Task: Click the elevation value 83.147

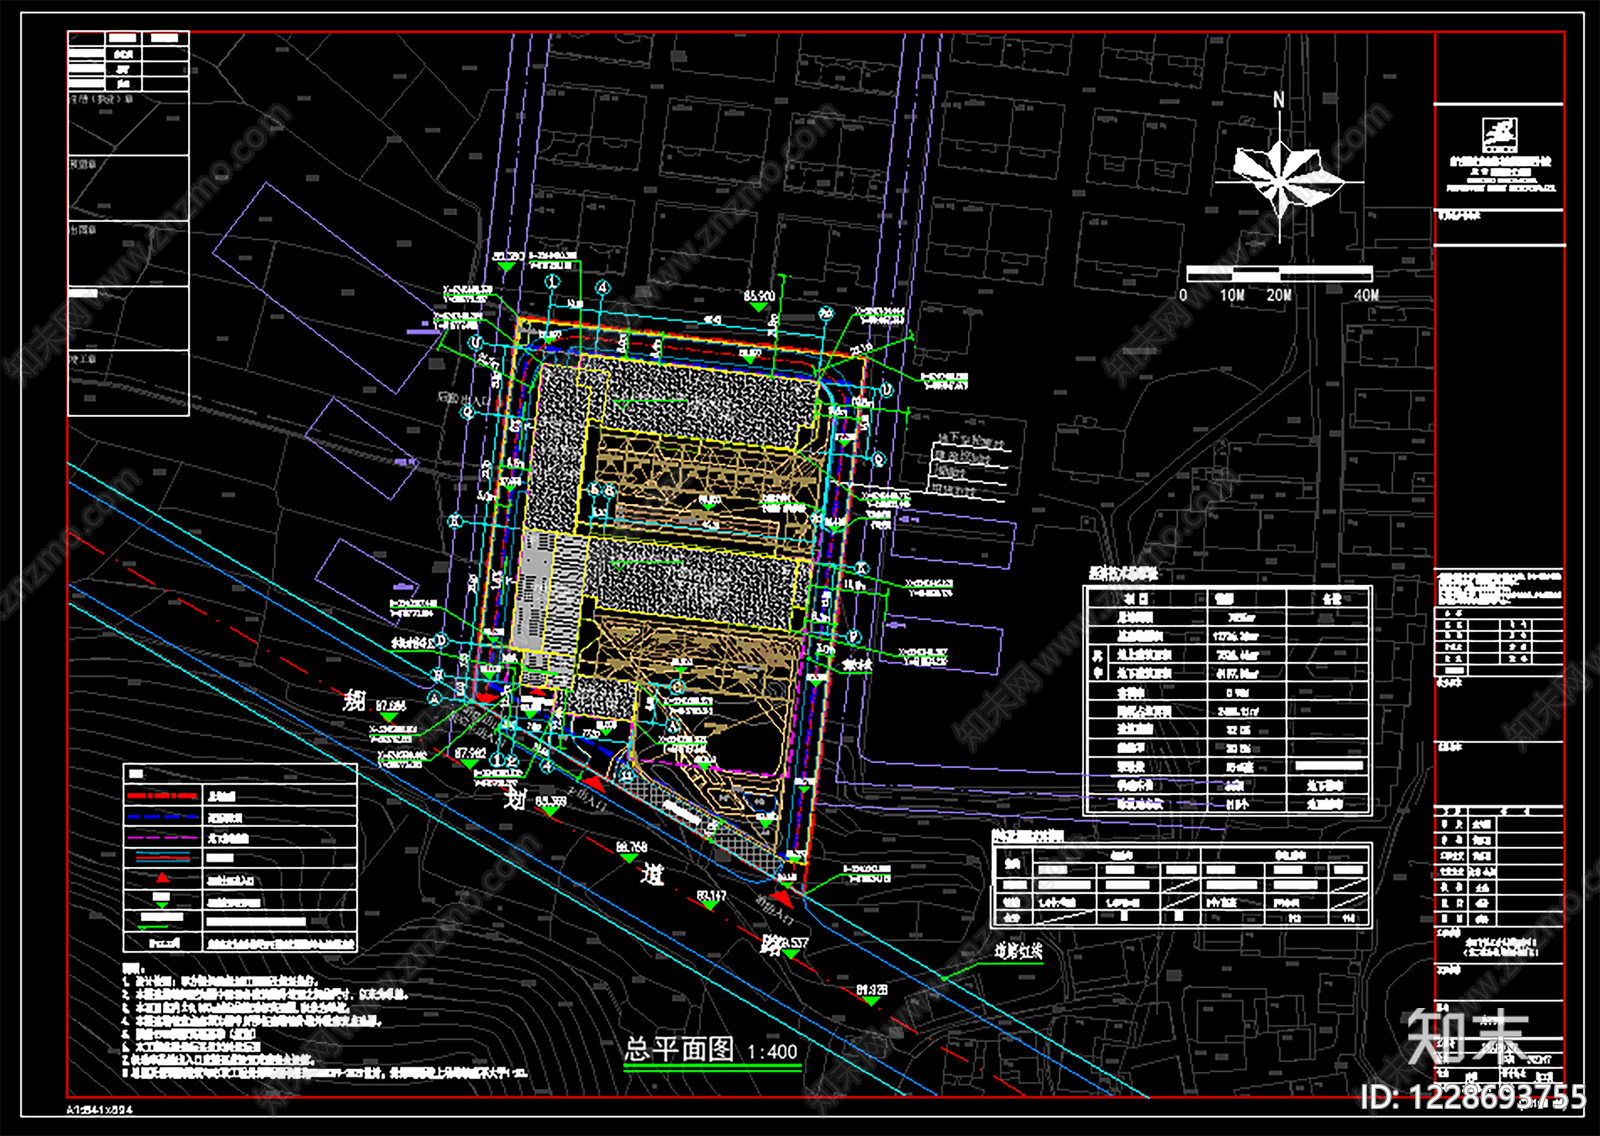Action: 711,895
